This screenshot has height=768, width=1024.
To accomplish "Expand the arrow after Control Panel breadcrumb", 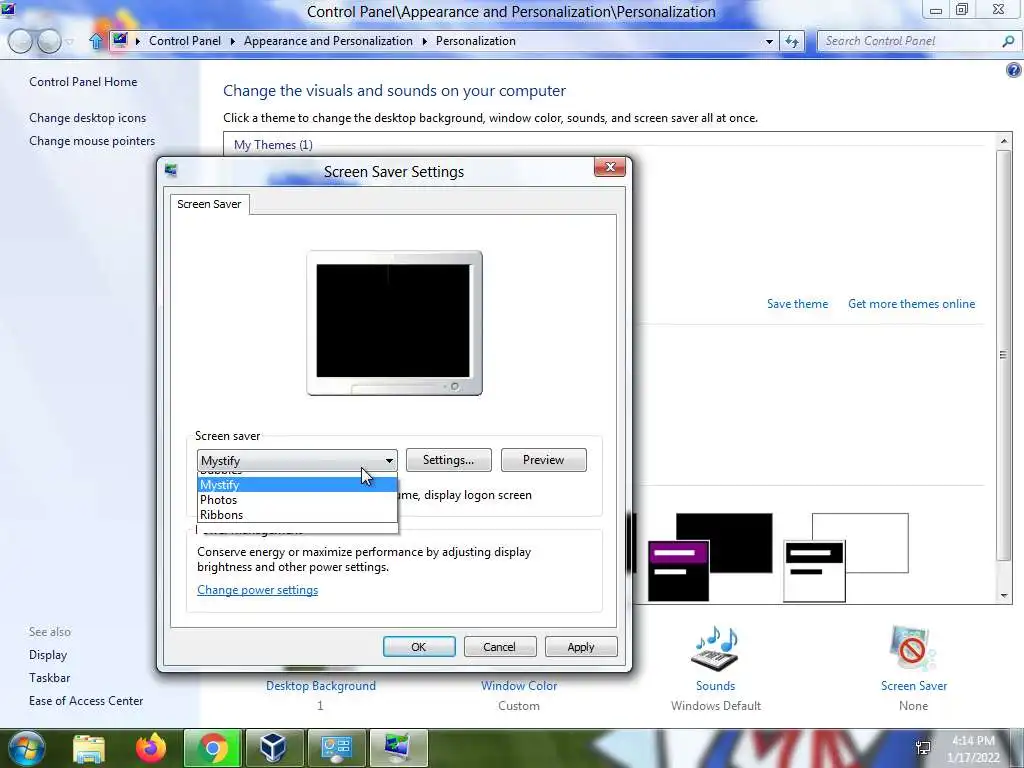I will click(x=232, y=41).
